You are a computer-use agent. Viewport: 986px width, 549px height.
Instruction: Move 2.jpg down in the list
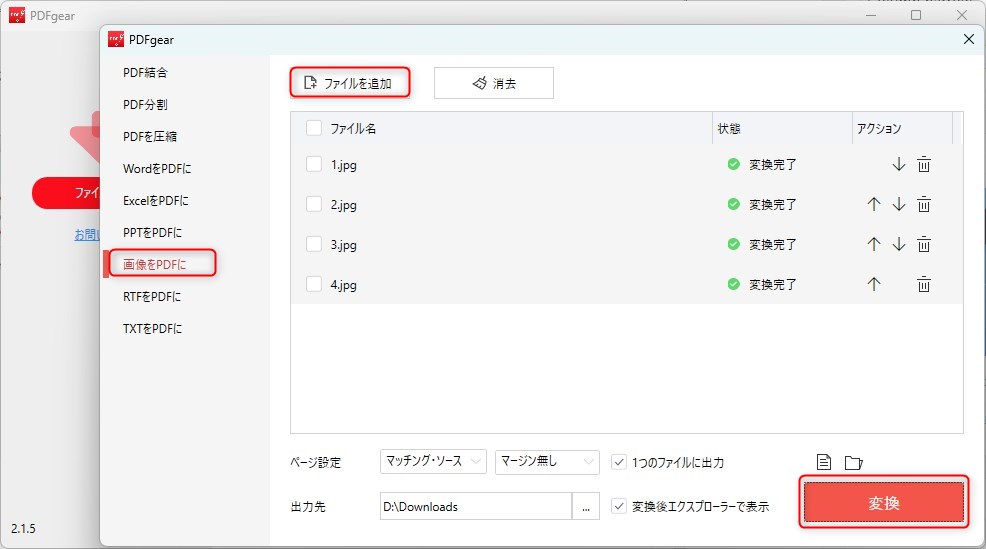[899, 204]
